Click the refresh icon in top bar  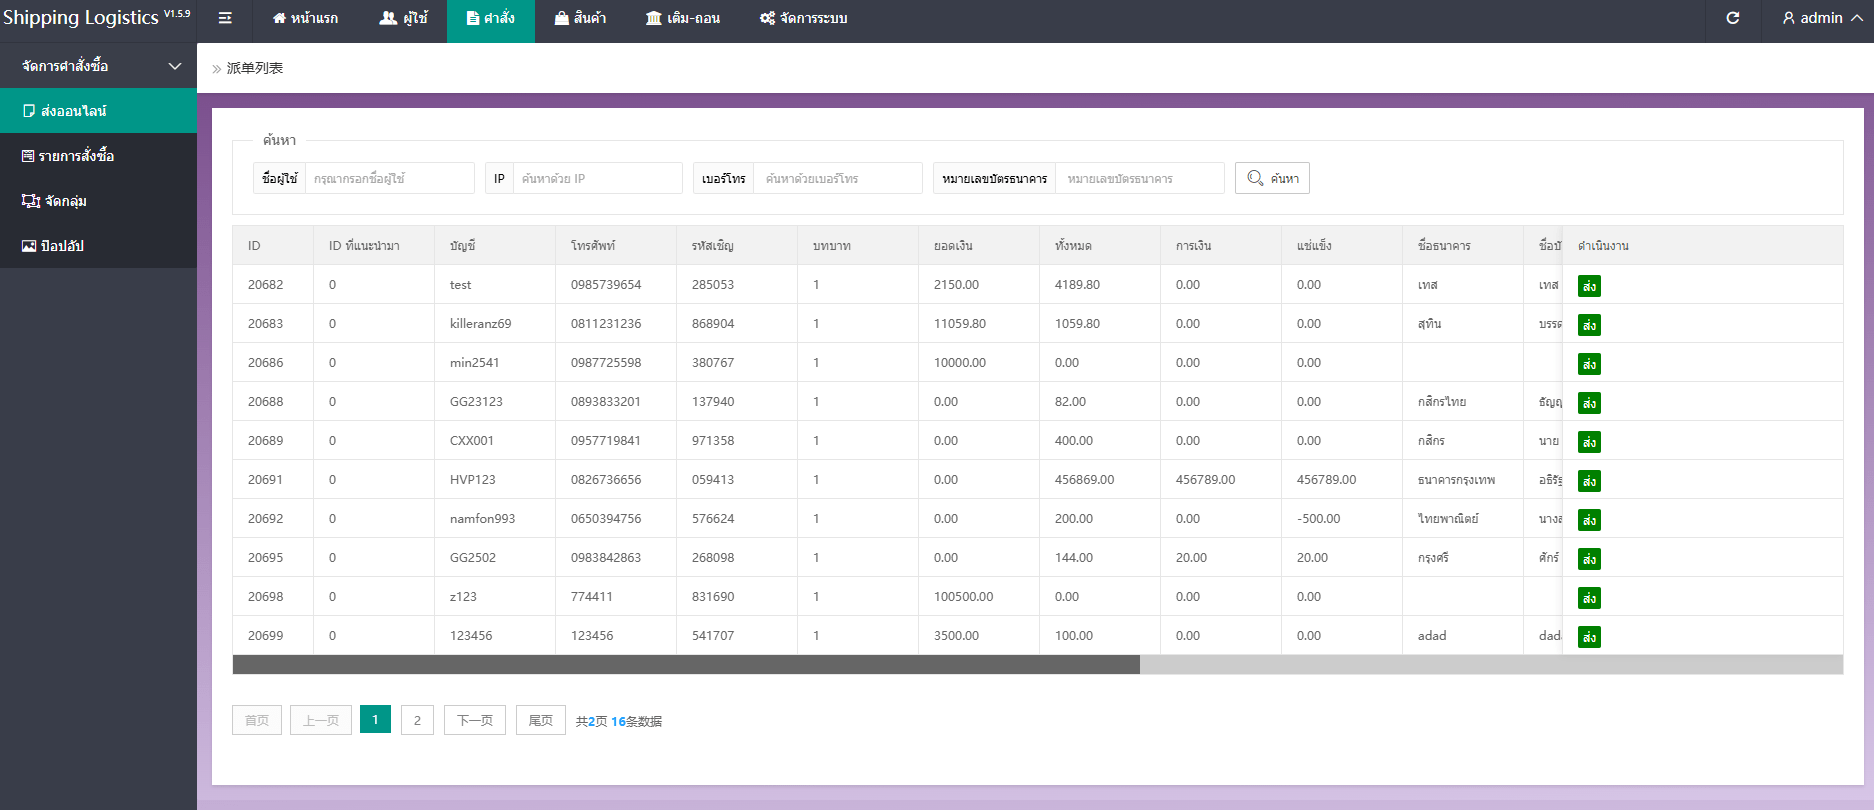click(1733, 18)
